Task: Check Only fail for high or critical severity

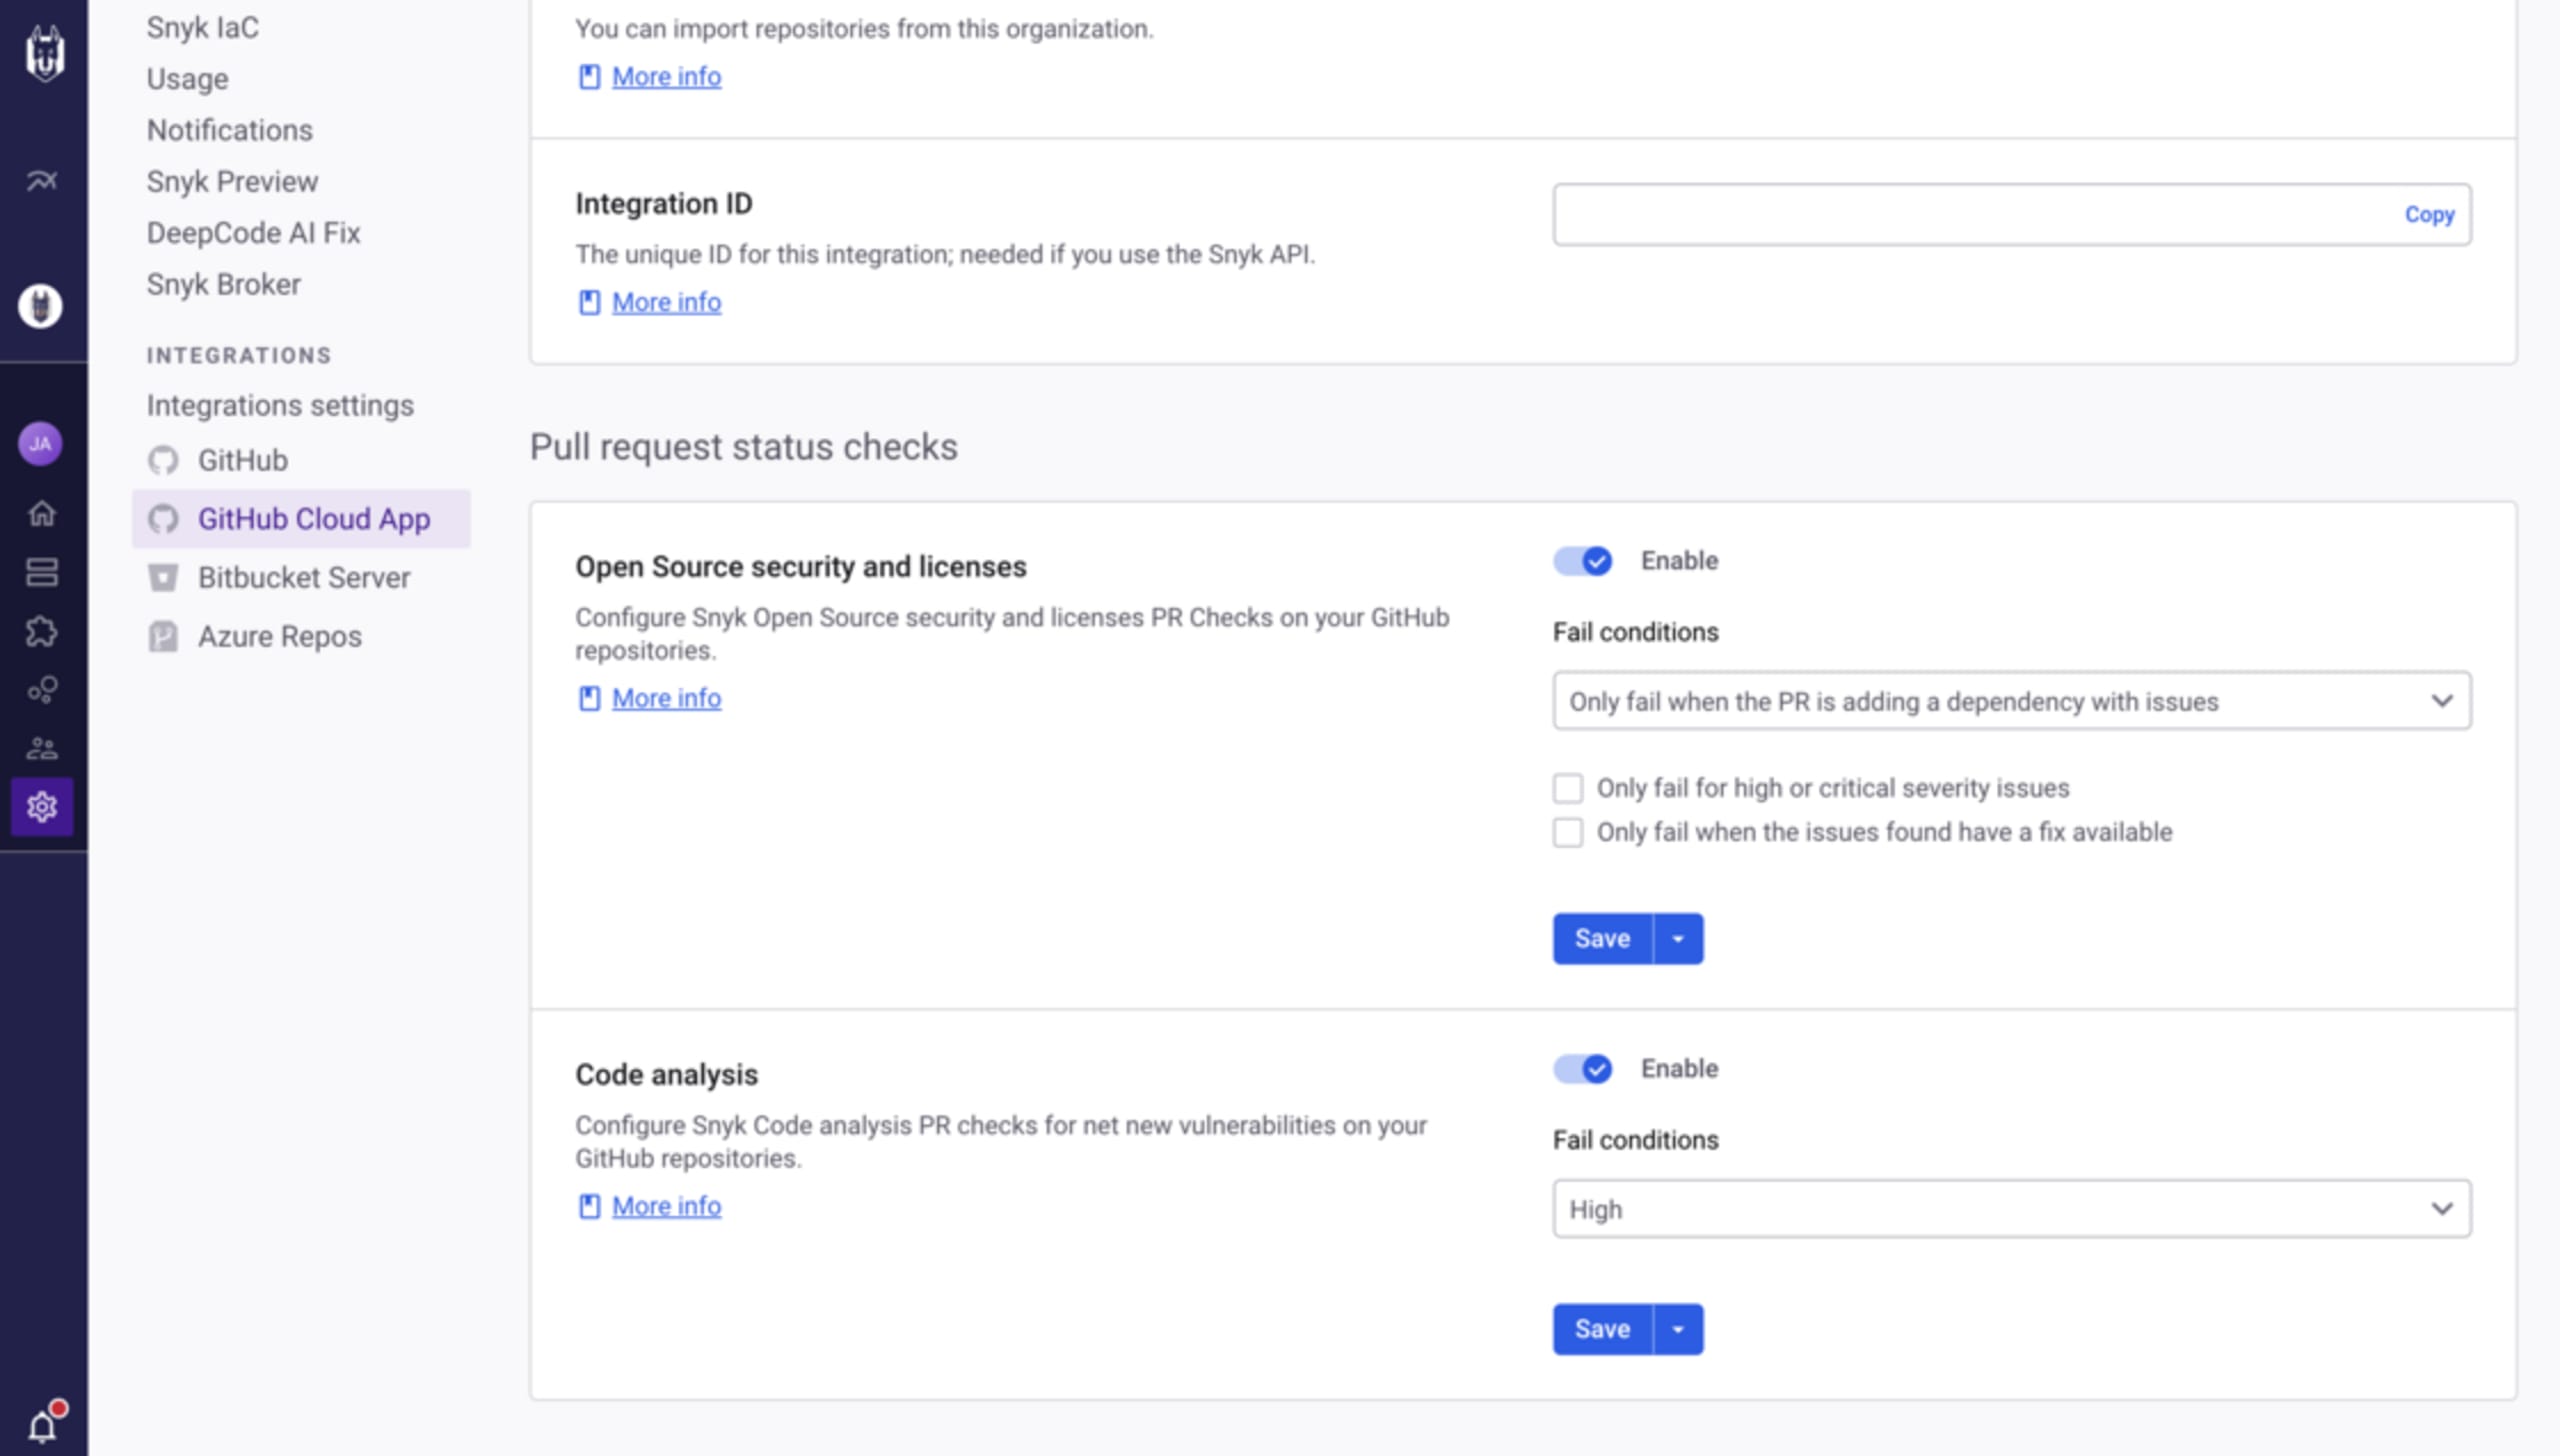Action: 1568,788
